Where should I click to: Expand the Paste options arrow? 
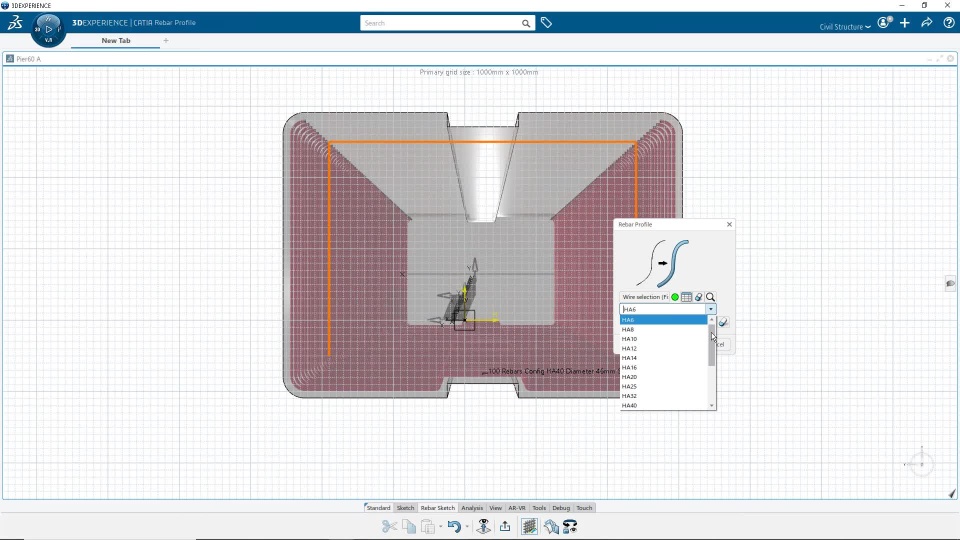coord(440,527)
